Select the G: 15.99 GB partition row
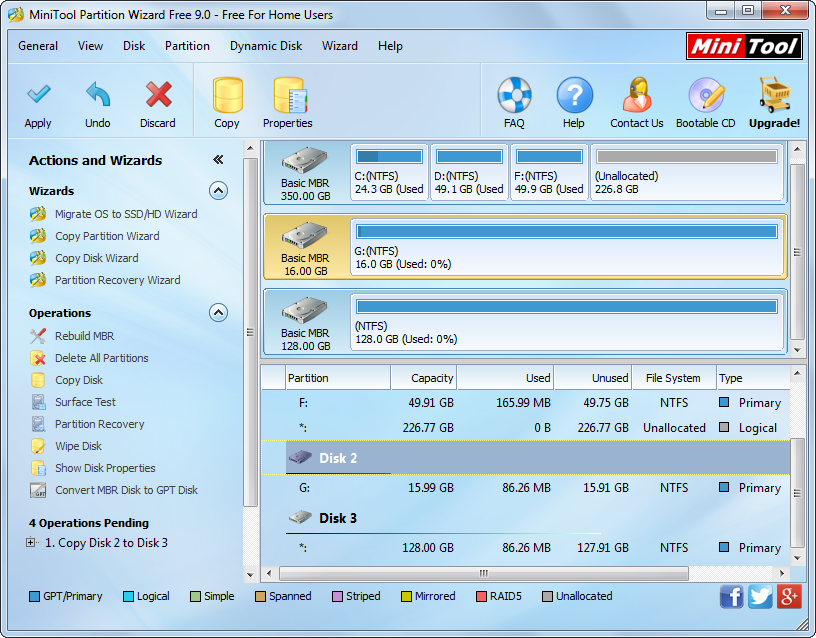 click(526, 488)
